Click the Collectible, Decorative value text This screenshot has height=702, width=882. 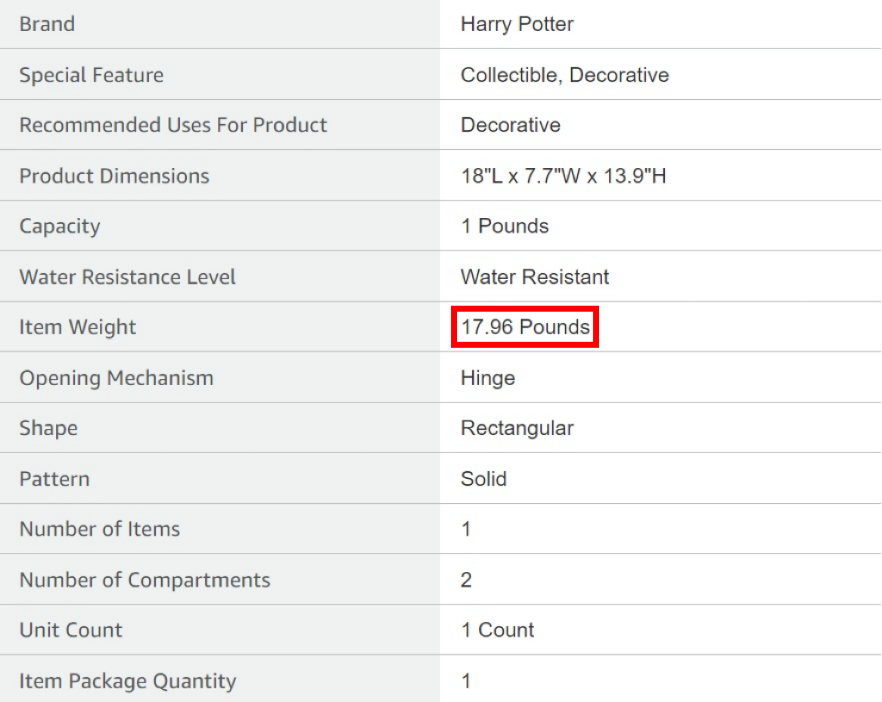(x=565, y=75)
